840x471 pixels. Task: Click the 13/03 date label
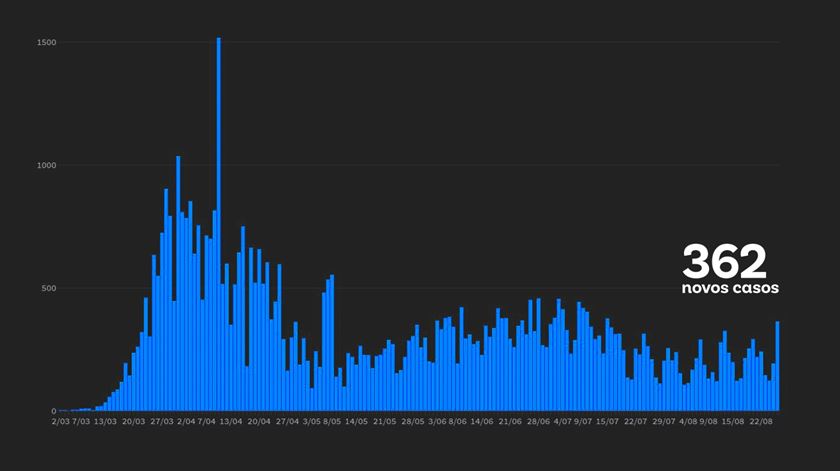(x=105, y=422)
